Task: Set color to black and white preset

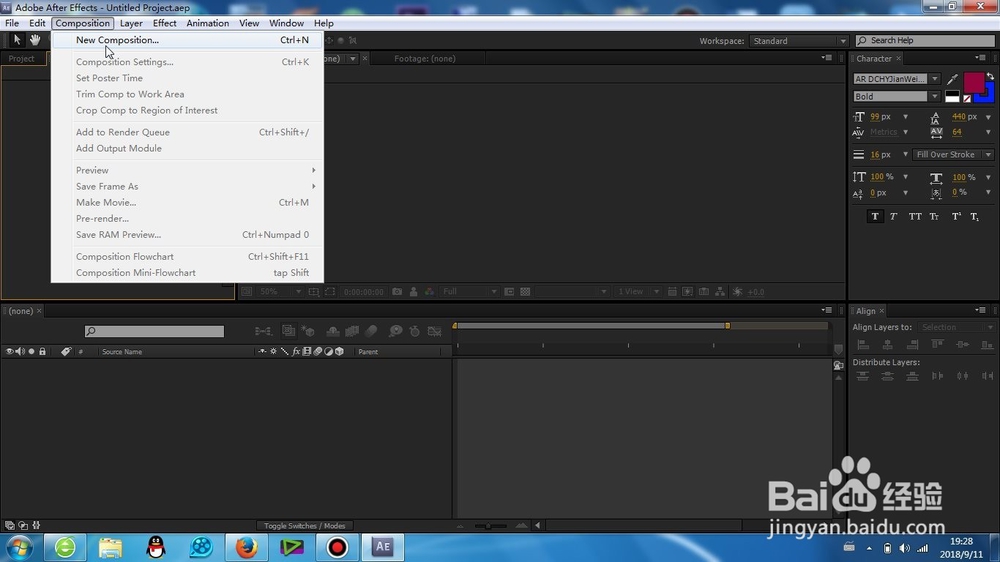Action: [x=952, y=97]
